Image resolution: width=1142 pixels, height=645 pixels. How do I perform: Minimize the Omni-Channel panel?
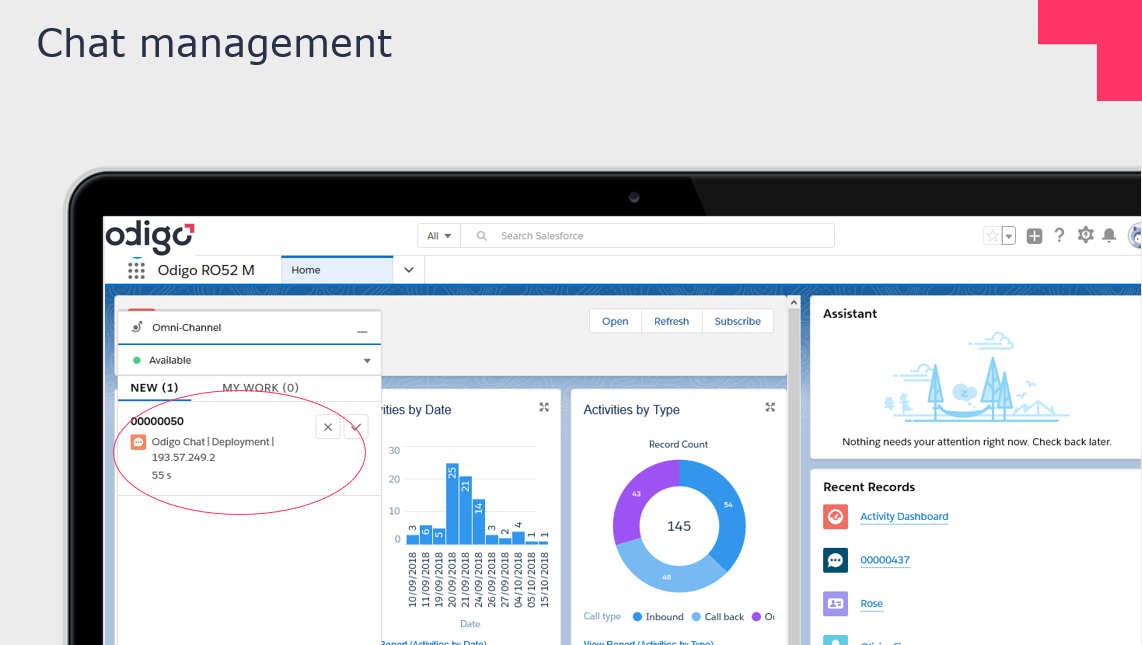pos(362,330)
